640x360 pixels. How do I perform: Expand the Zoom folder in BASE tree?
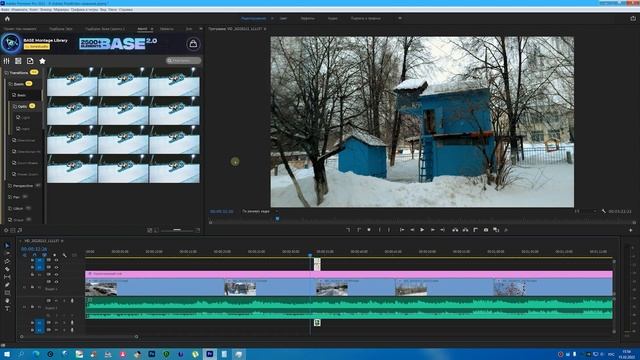19,84
